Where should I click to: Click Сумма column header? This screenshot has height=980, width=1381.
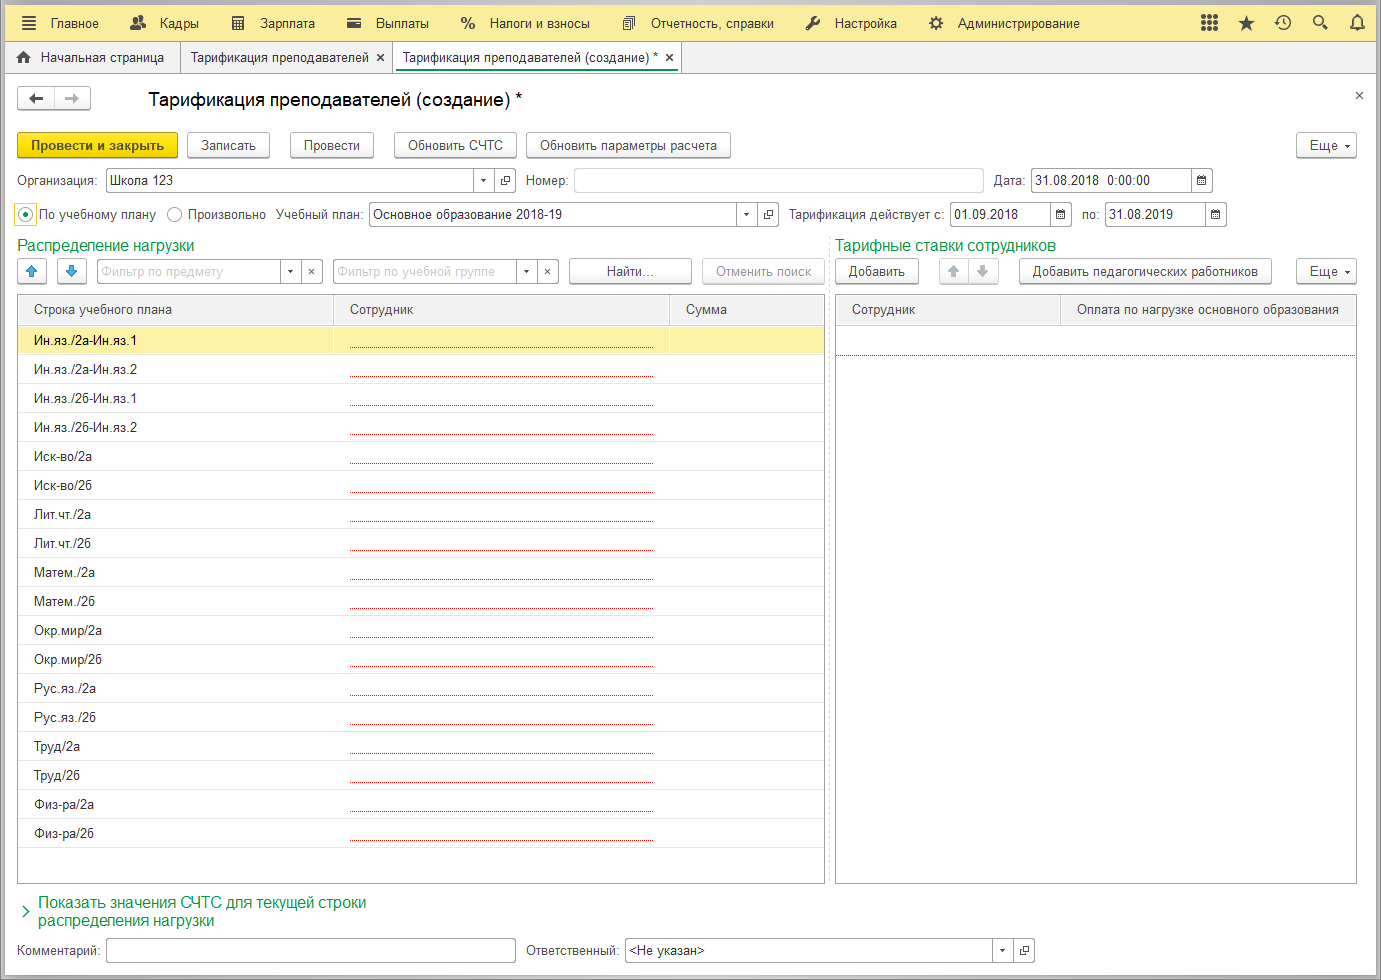[747, 310]
